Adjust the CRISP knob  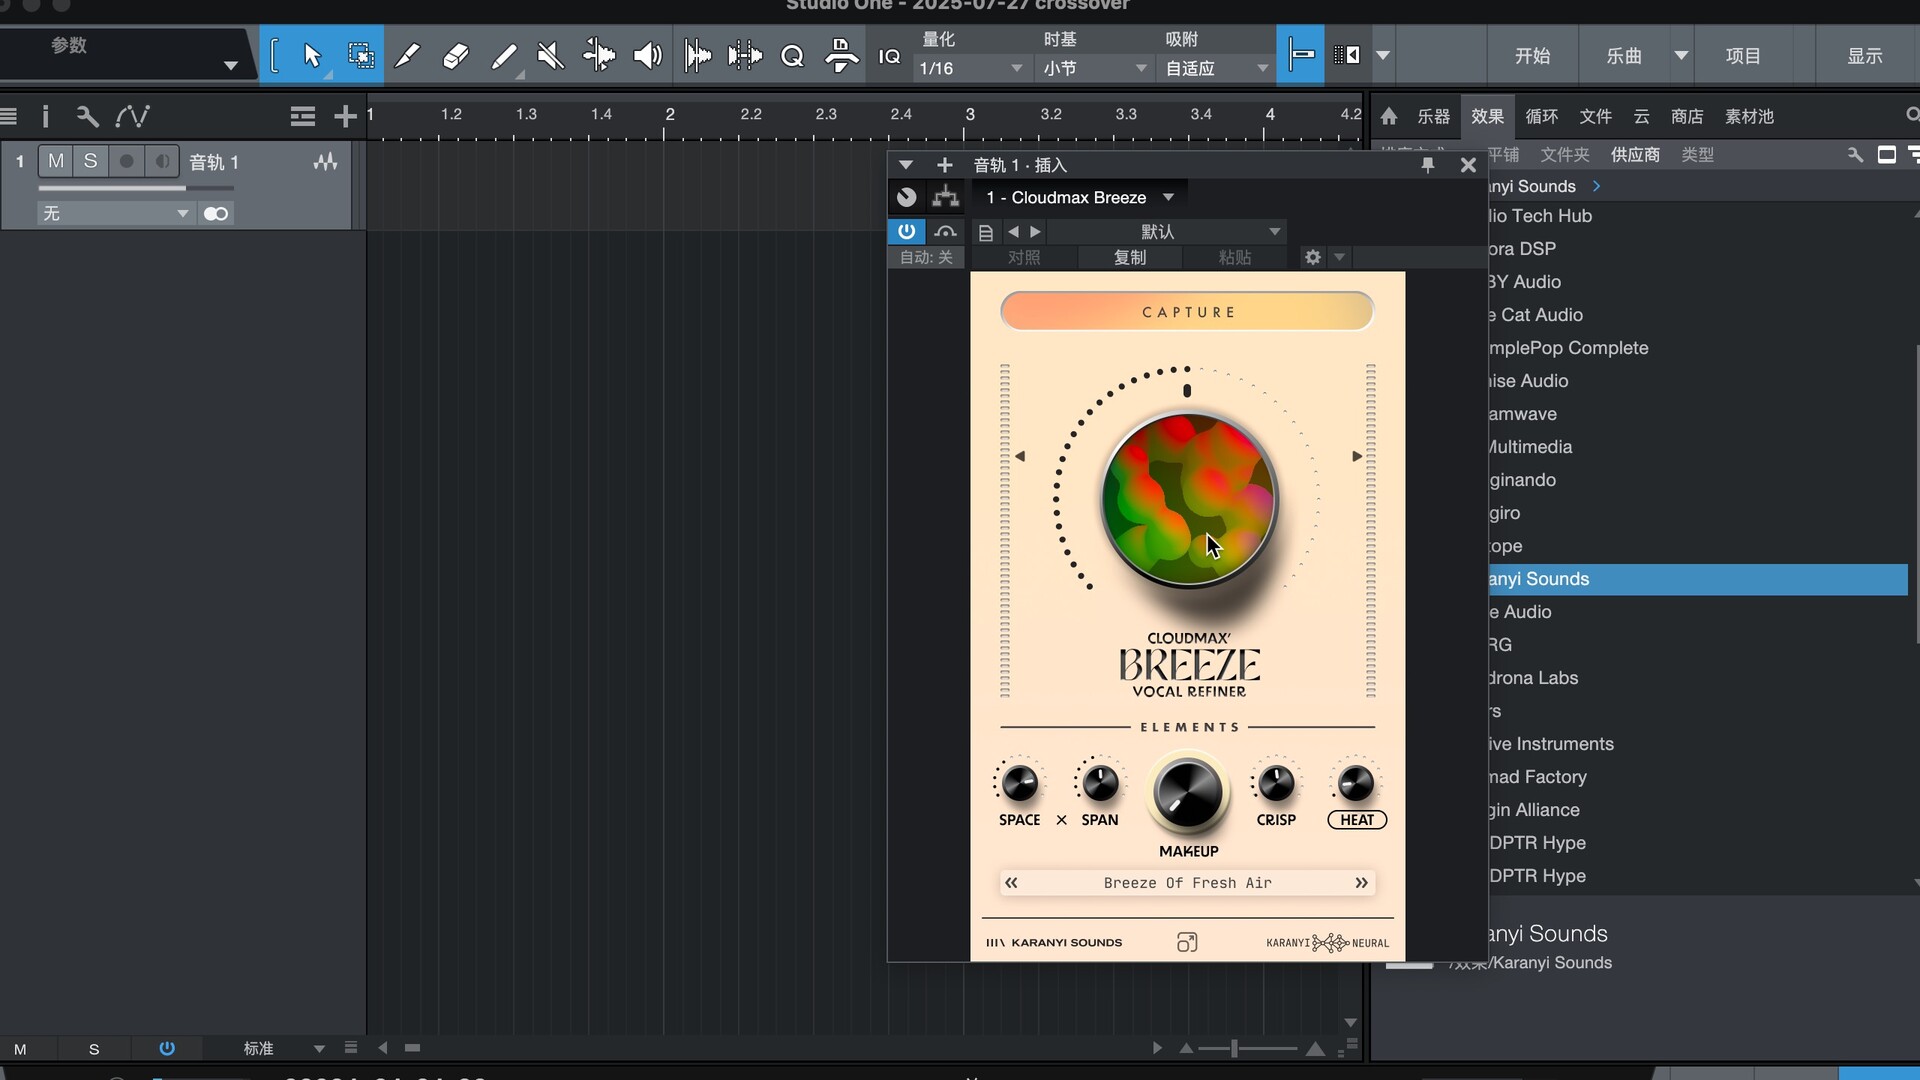click(1276, 783)
